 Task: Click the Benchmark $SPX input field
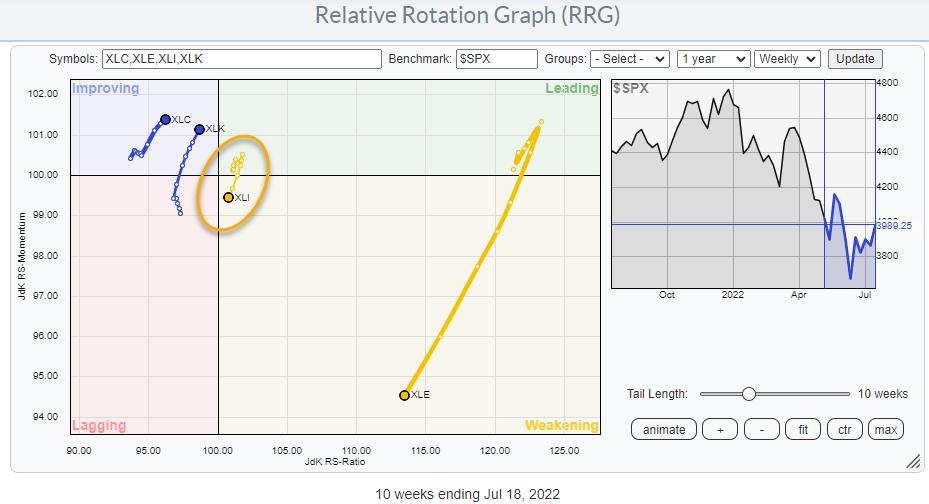tap(496, 59)
